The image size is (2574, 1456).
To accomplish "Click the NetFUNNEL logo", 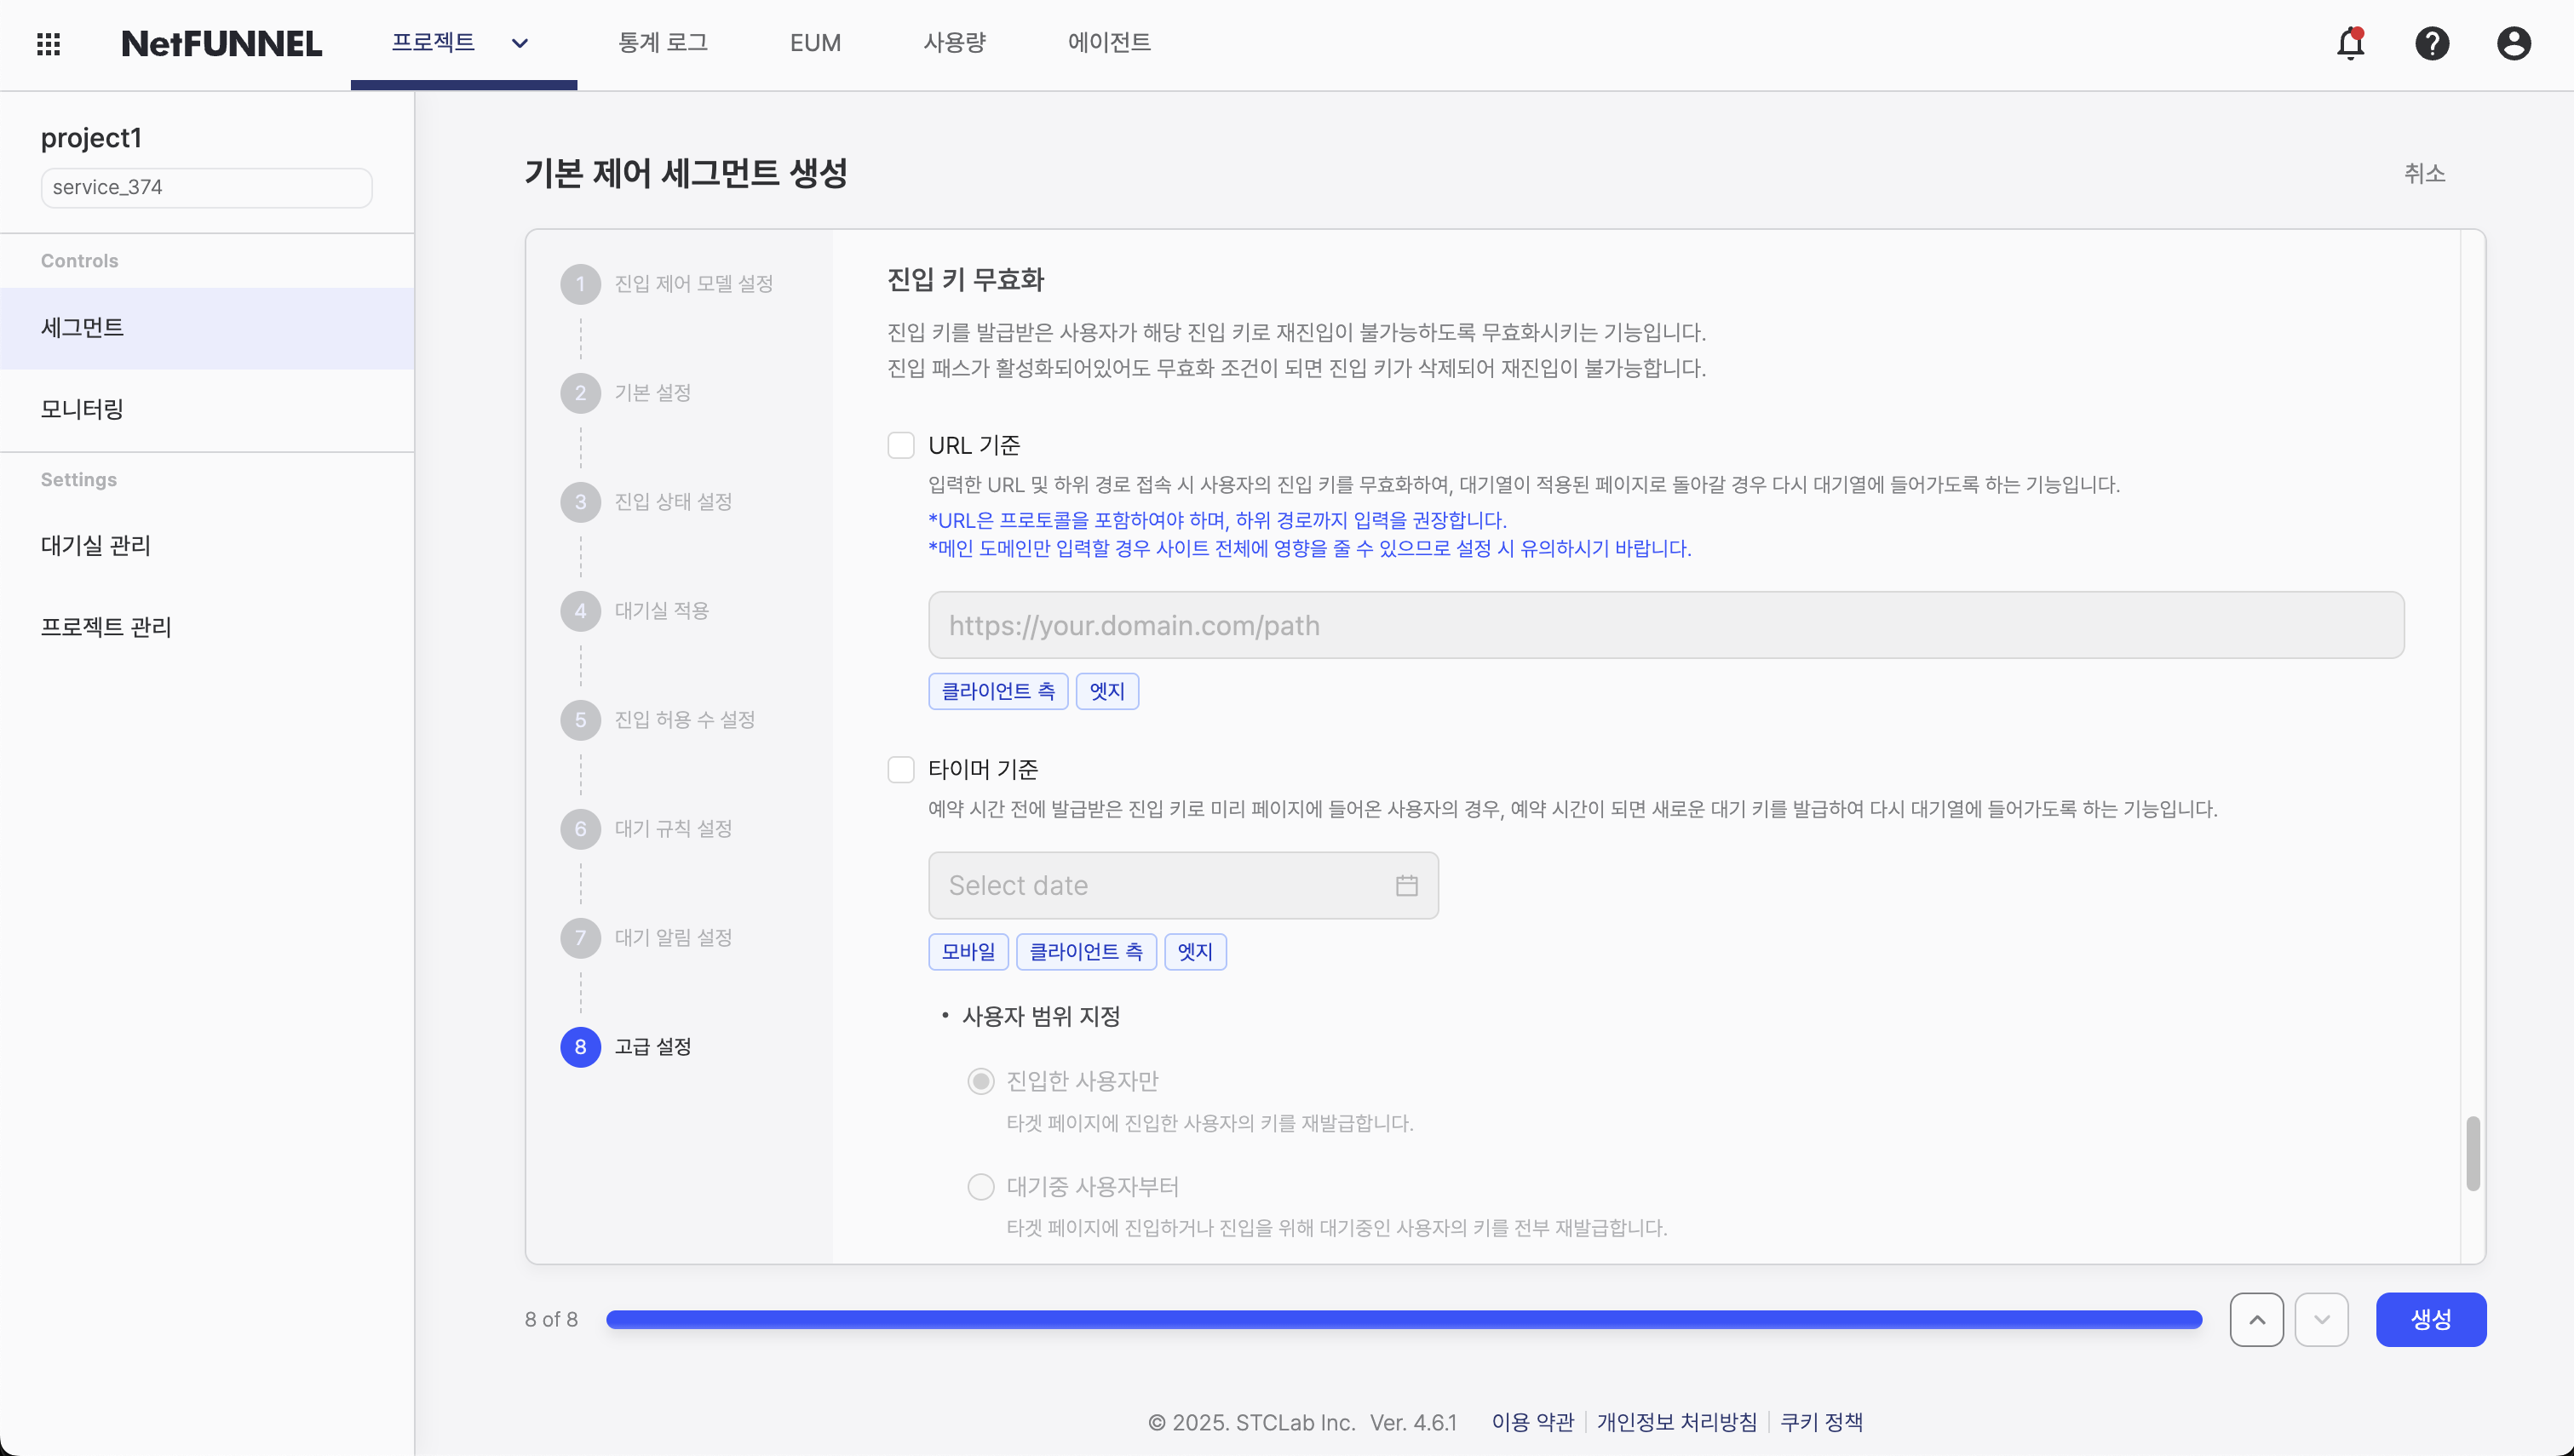I will pyautogui.click(x=221, y=43).
